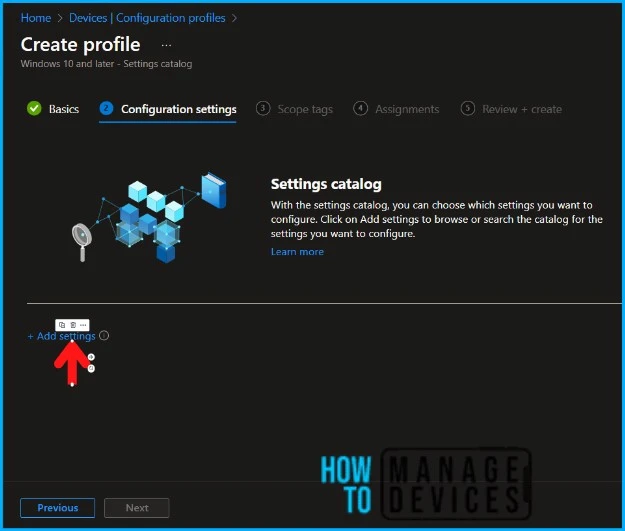Screen dimensions: 625x531
Task: Open more options in the floating annotation toolbar
Action: tap(84, 325)
